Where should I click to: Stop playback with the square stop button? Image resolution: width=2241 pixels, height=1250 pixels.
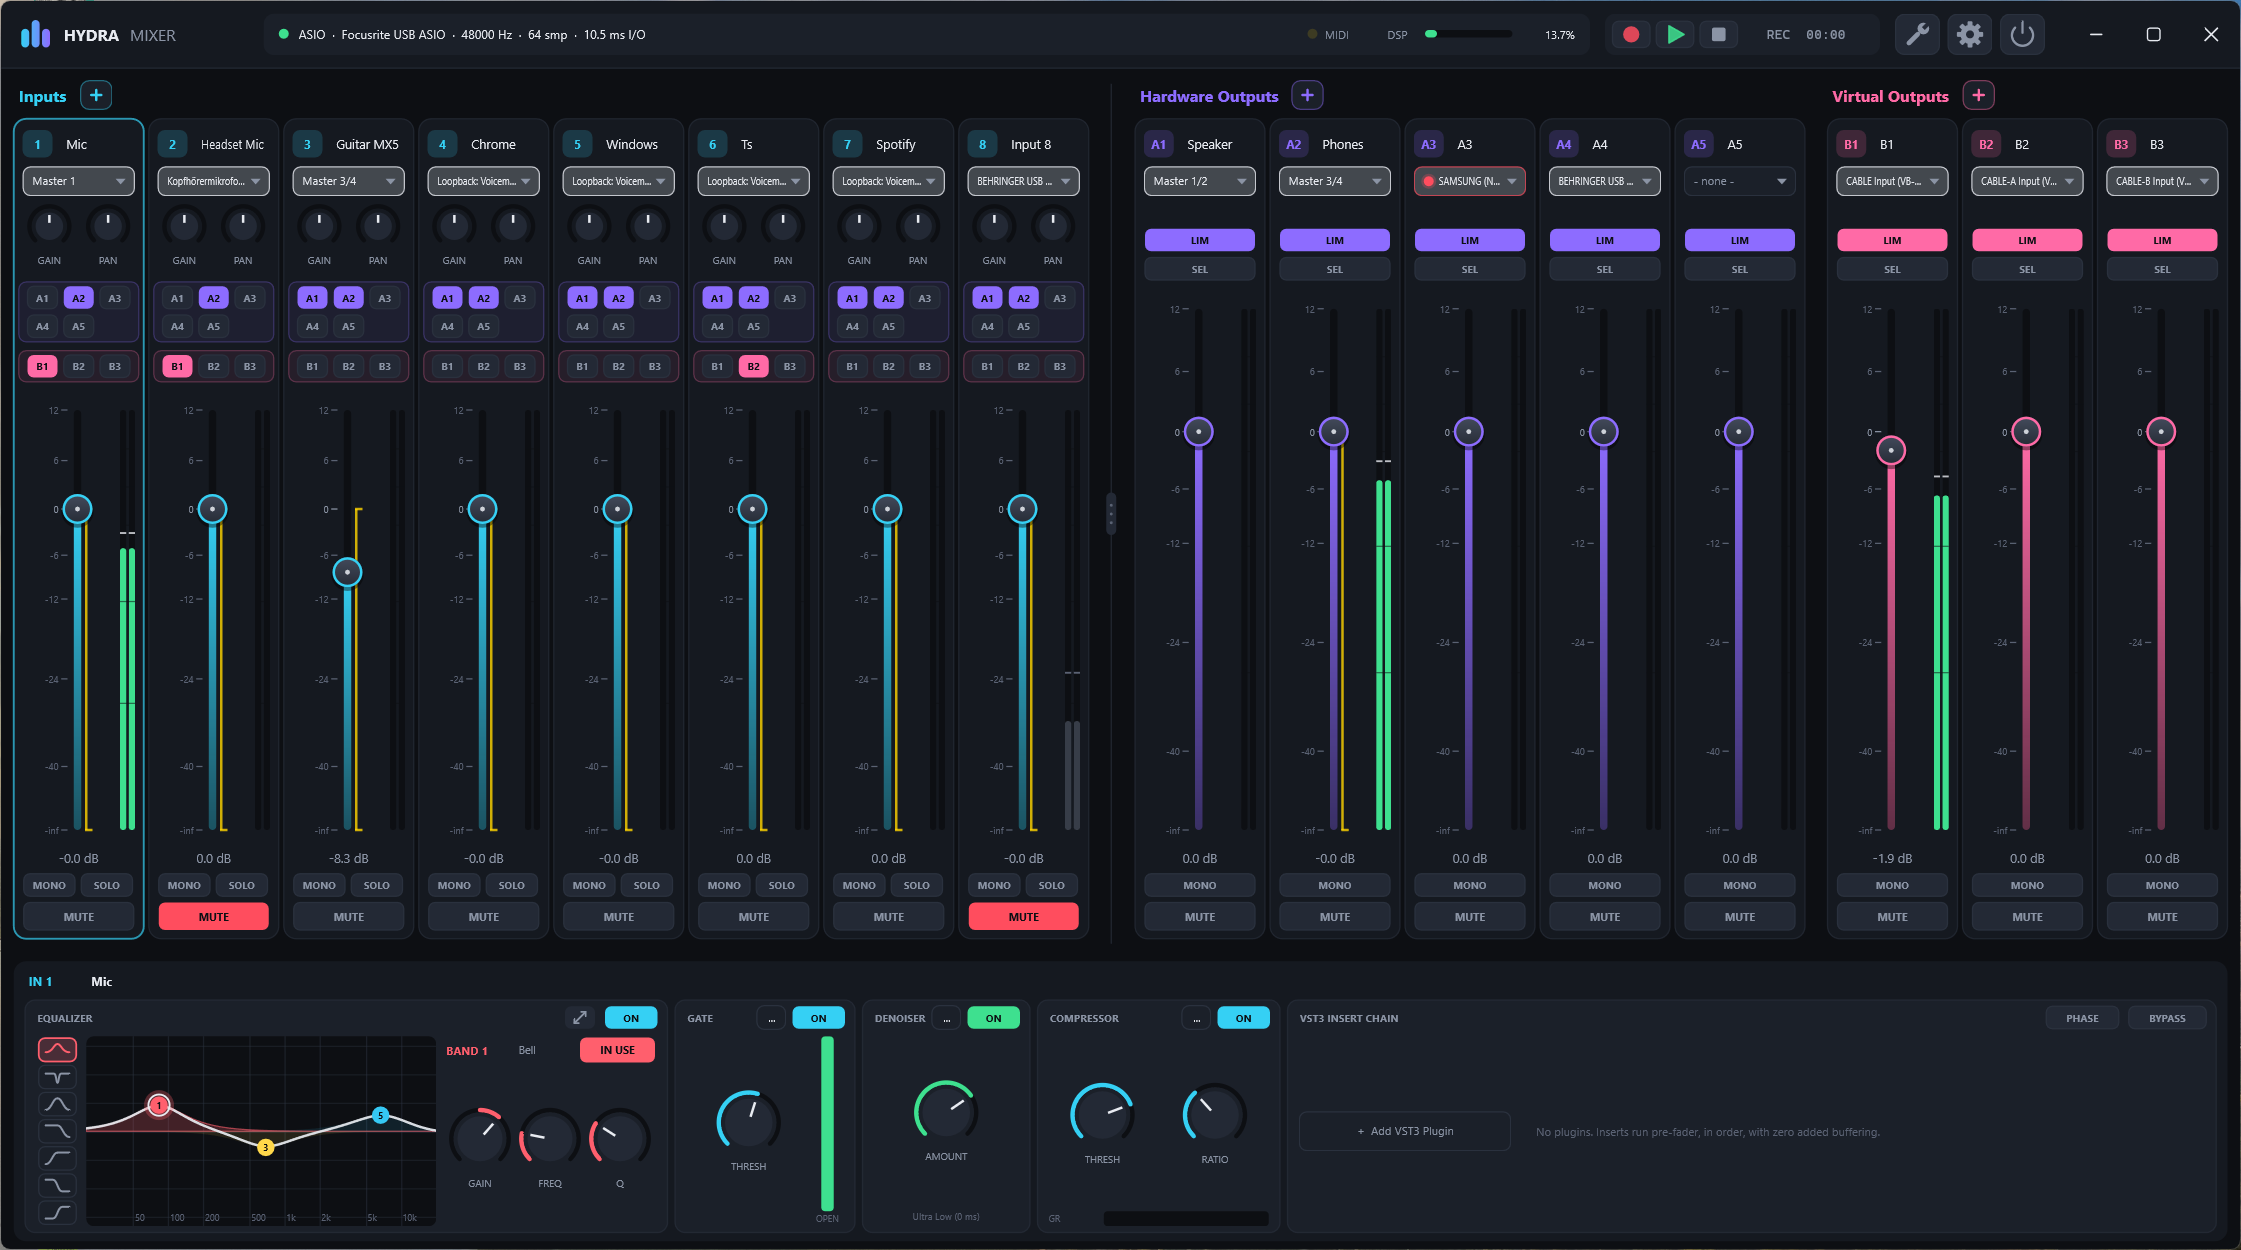[x=1719, y=35]
